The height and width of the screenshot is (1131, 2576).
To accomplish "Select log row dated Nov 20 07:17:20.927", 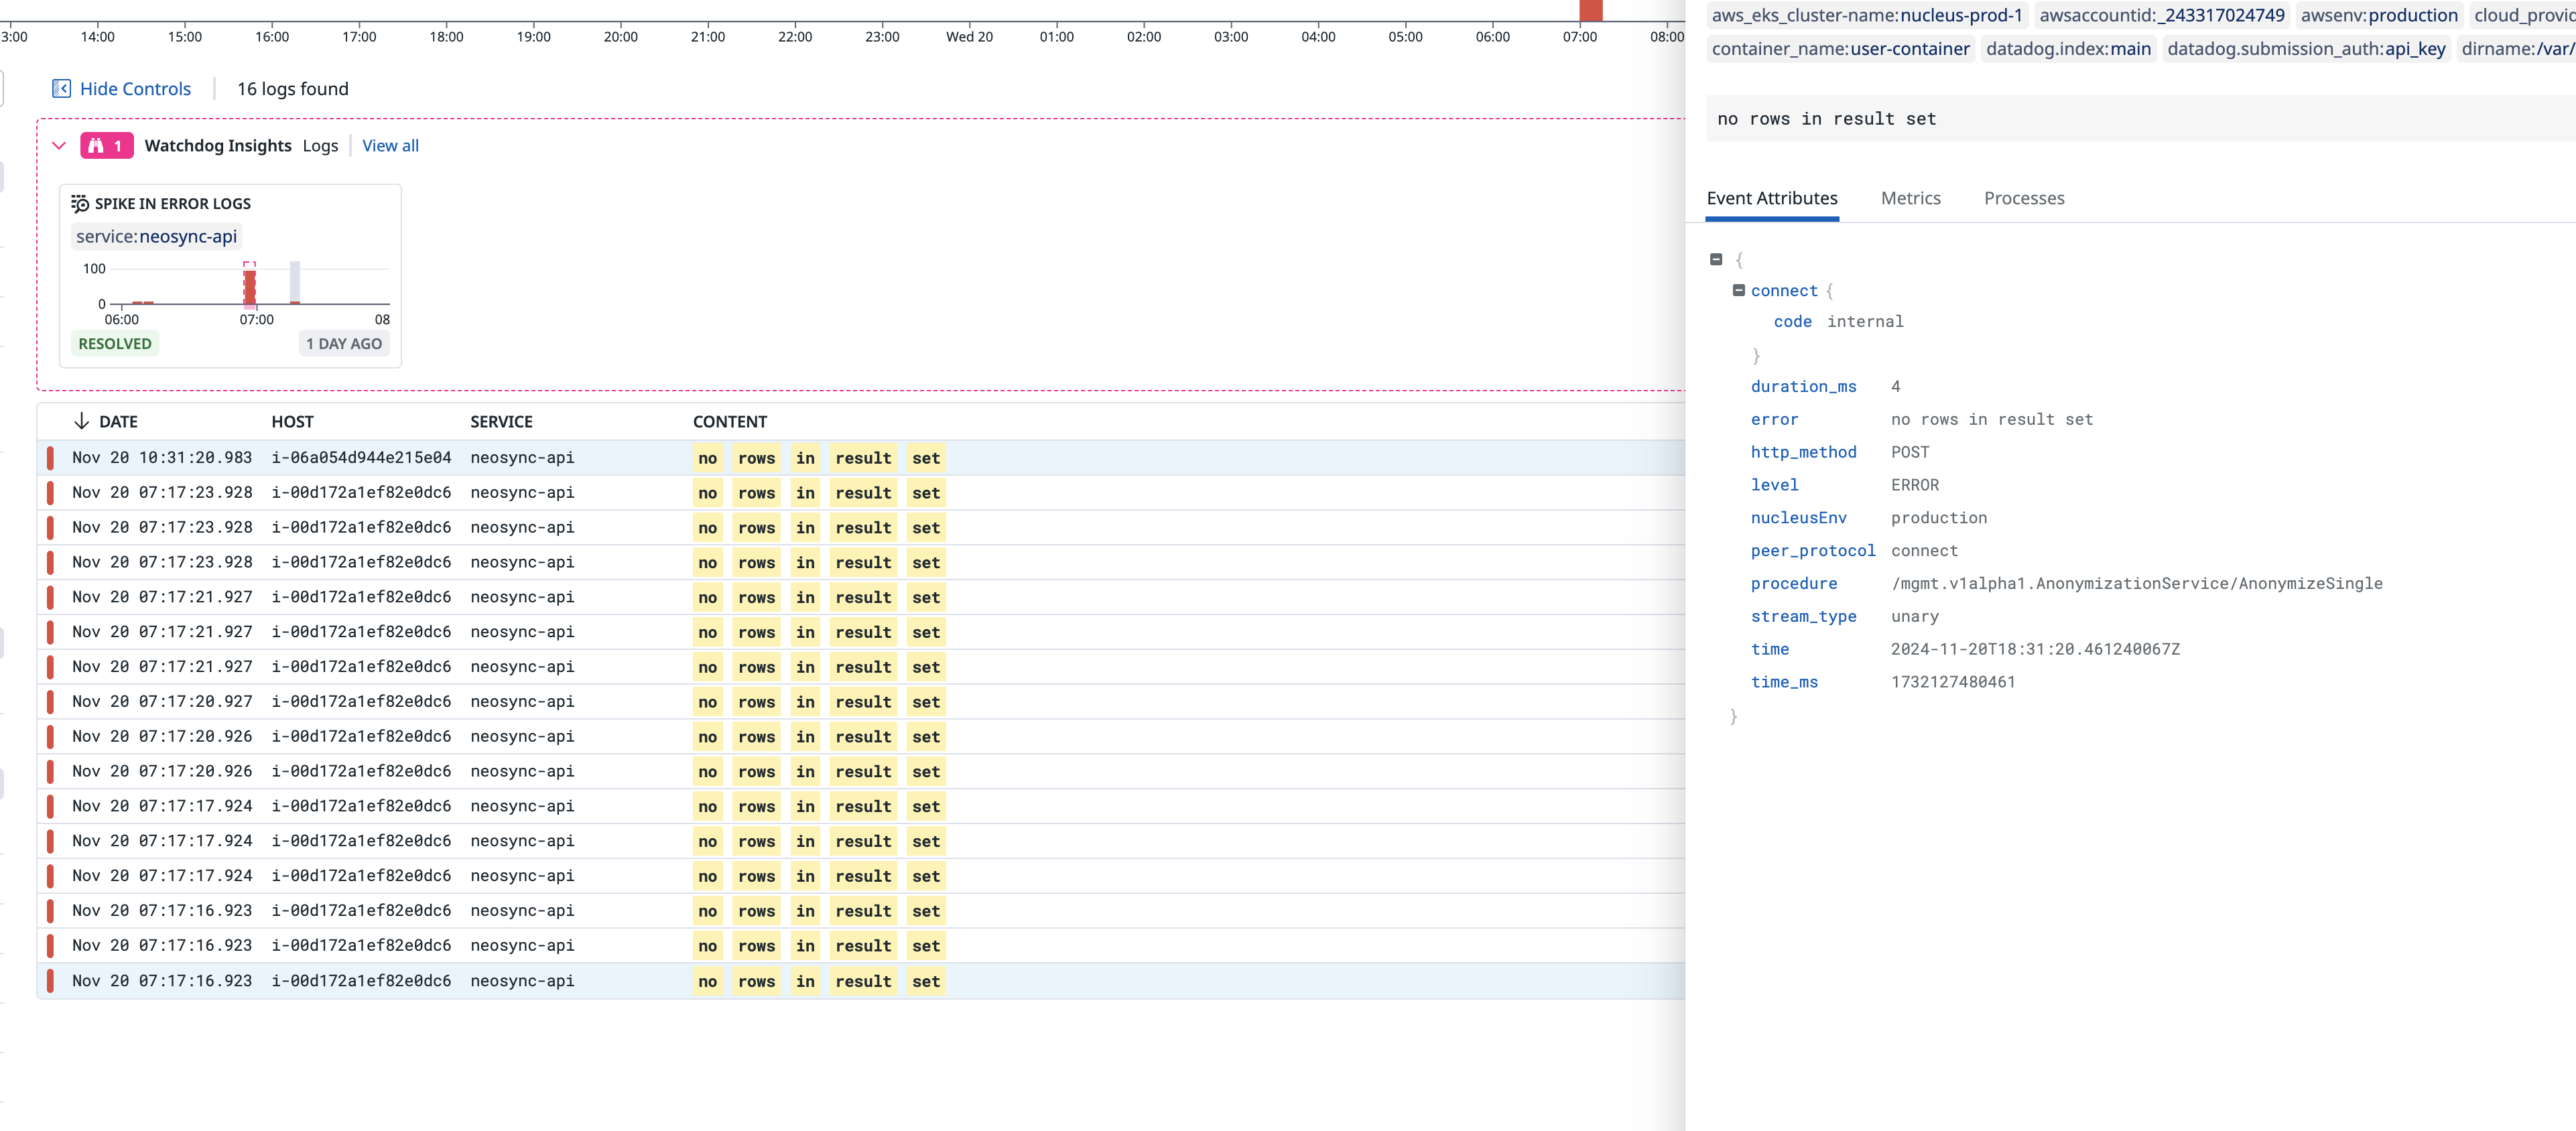I will point(861,702).
